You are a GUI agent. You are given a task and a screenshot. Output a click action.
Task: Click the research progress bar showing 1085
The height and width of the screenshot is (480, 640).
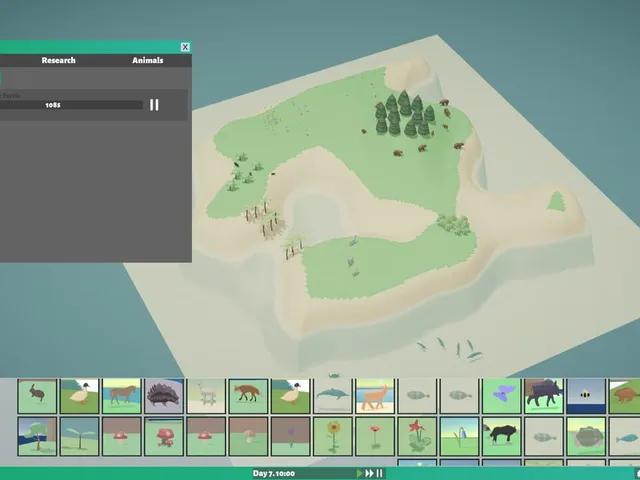pyautogui.click(x=71, y=105)
